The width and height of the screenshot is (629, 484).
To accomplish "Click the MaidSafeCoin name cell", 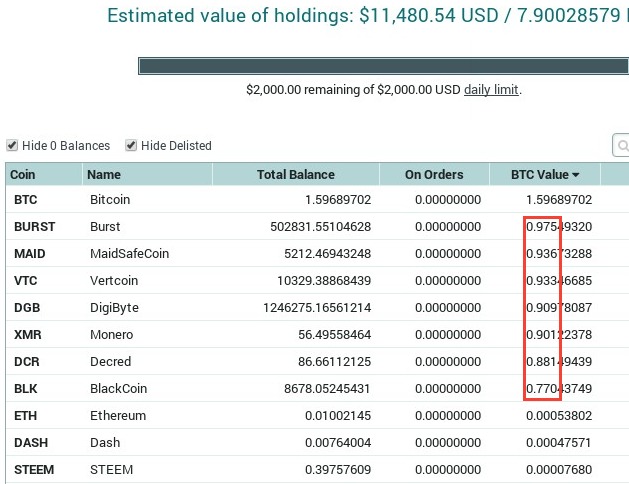I will pos(130,253).
